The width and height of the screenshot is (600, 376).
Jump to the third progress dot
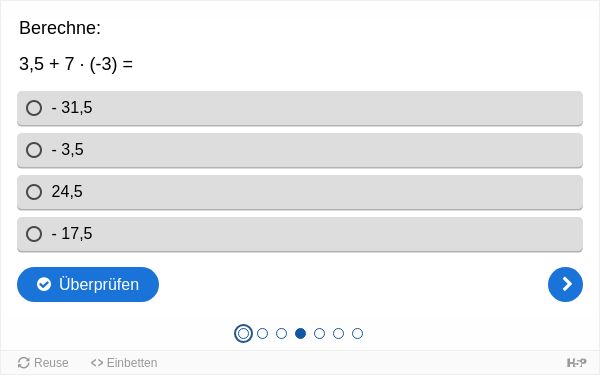point(281,334)
